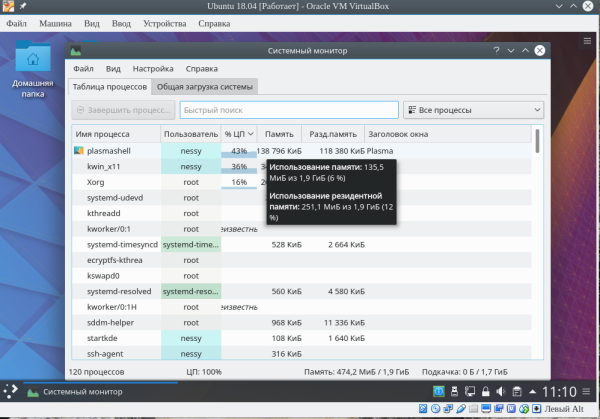Select the sddm-helper process row
The width and height of the screenshot is (600, 419).
coord(302,323)
